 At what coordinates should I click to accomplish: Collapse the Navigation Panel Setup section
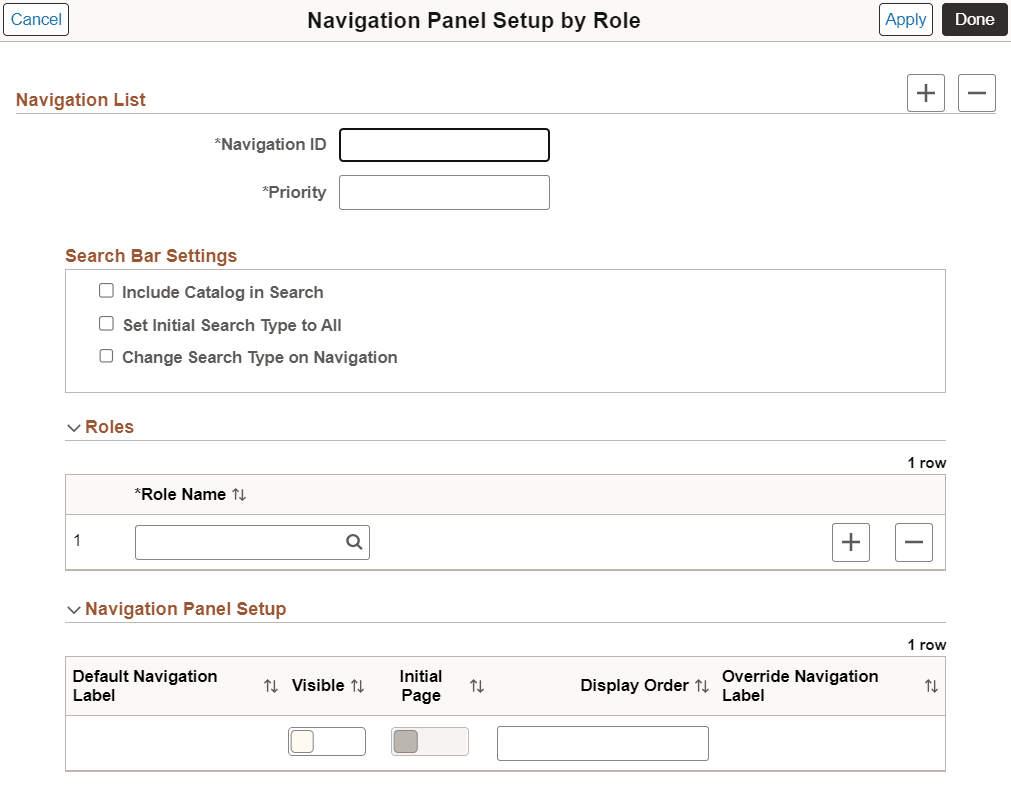[x=73, y=609]
